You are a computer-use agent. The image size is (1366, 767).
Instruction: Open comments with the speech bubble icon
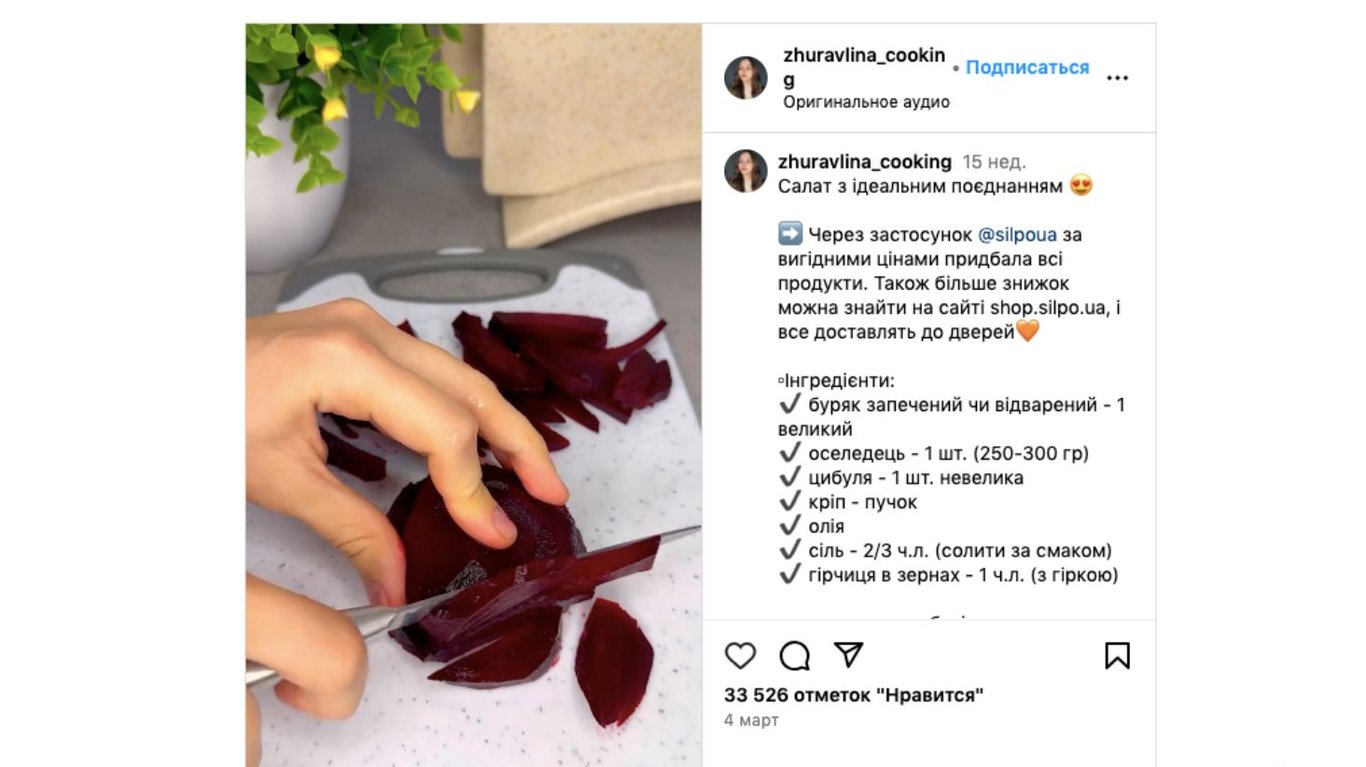click(795, 656)
